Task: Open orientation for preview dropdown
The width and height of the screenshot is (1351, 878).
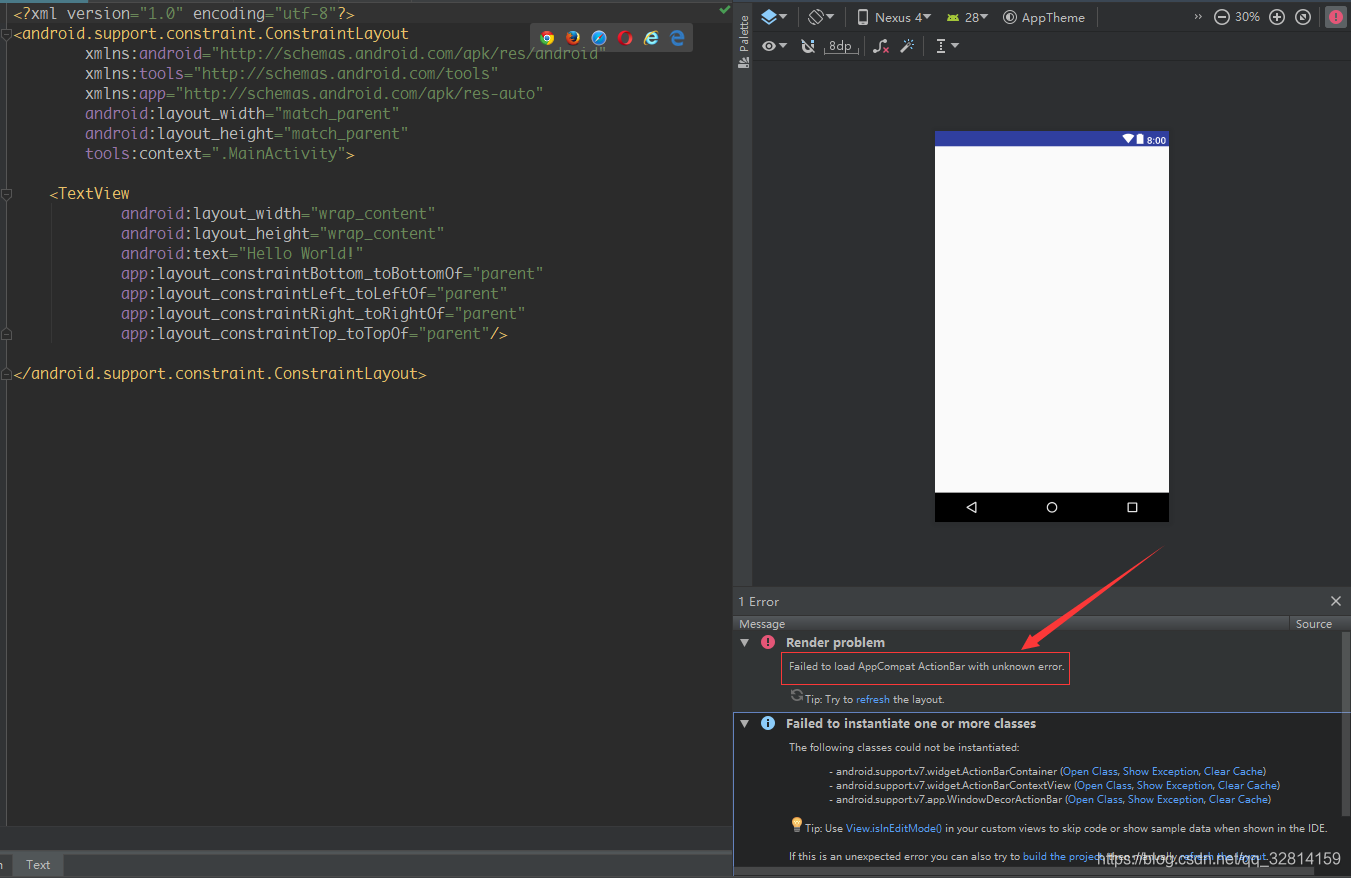Action: coord(821,17)
